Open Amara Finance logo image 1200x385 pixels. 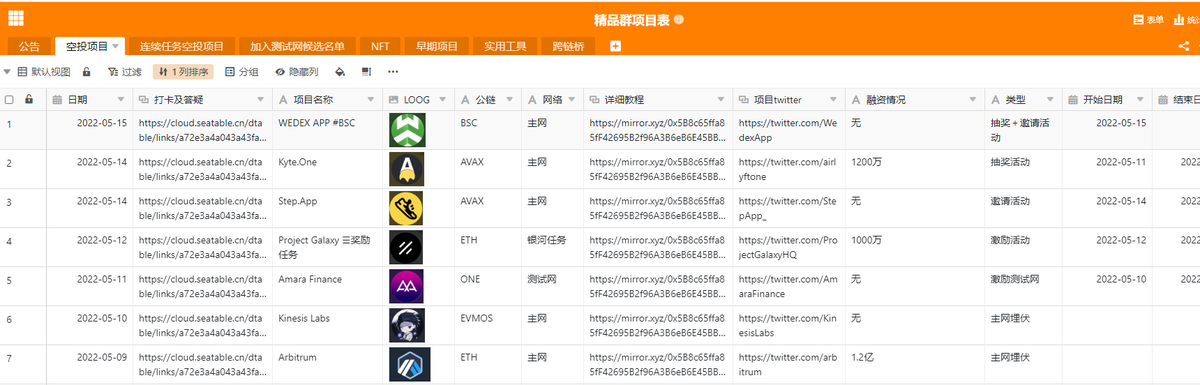coord(407,286)
